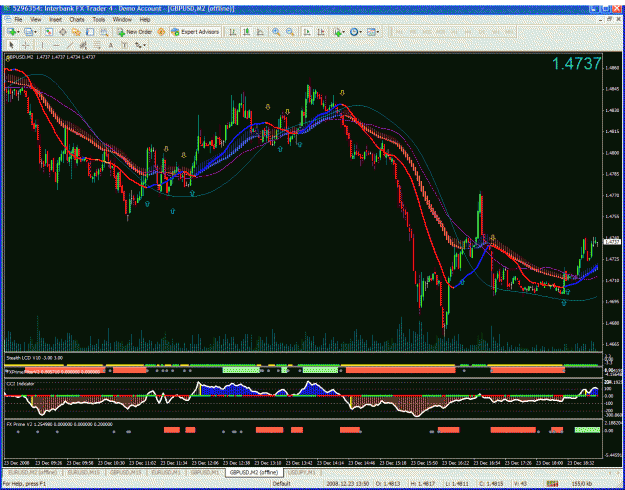Open the Periods clock dropdown
This screenshot has height=490, width=625.
pos(356,32)
